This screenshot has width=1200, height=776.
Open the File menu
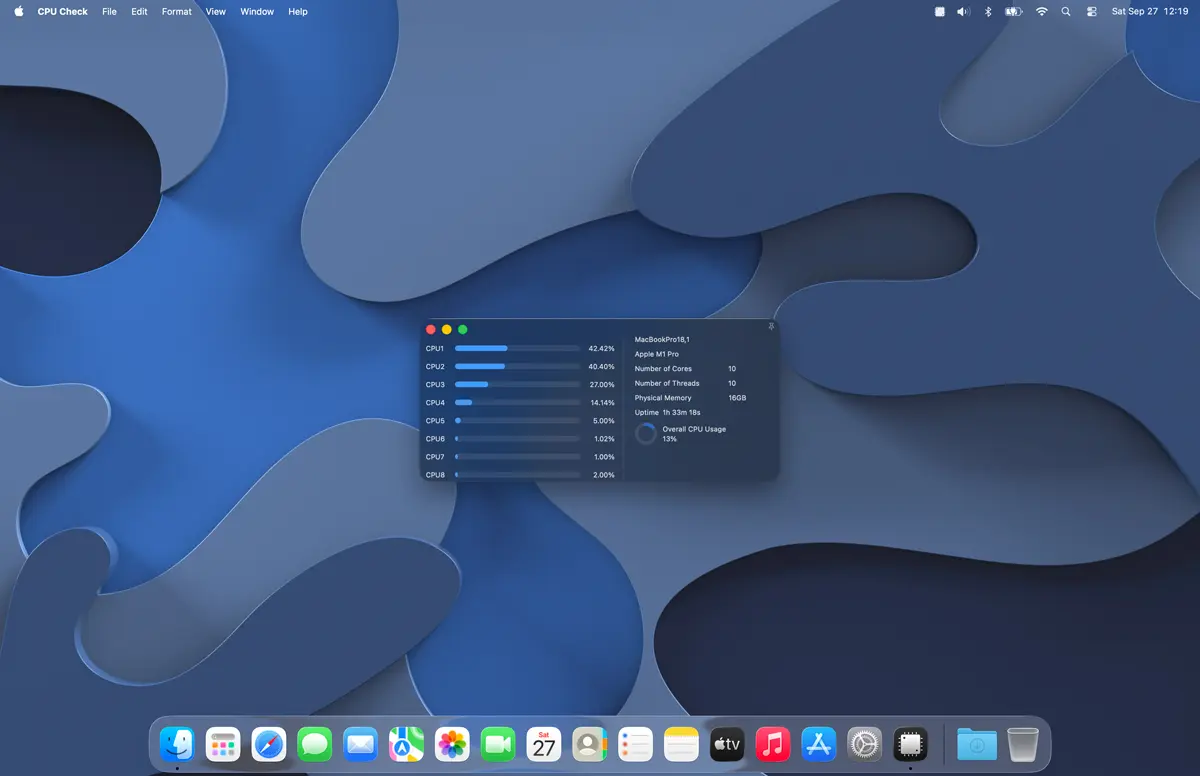tap(109, 12)
